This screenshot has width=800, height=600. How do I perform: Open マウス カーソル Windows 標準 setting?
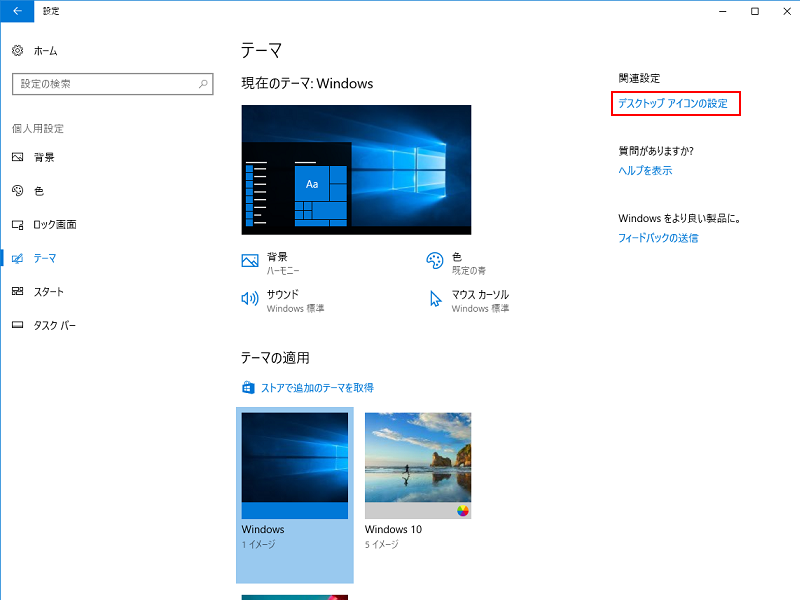coord(469,301)
